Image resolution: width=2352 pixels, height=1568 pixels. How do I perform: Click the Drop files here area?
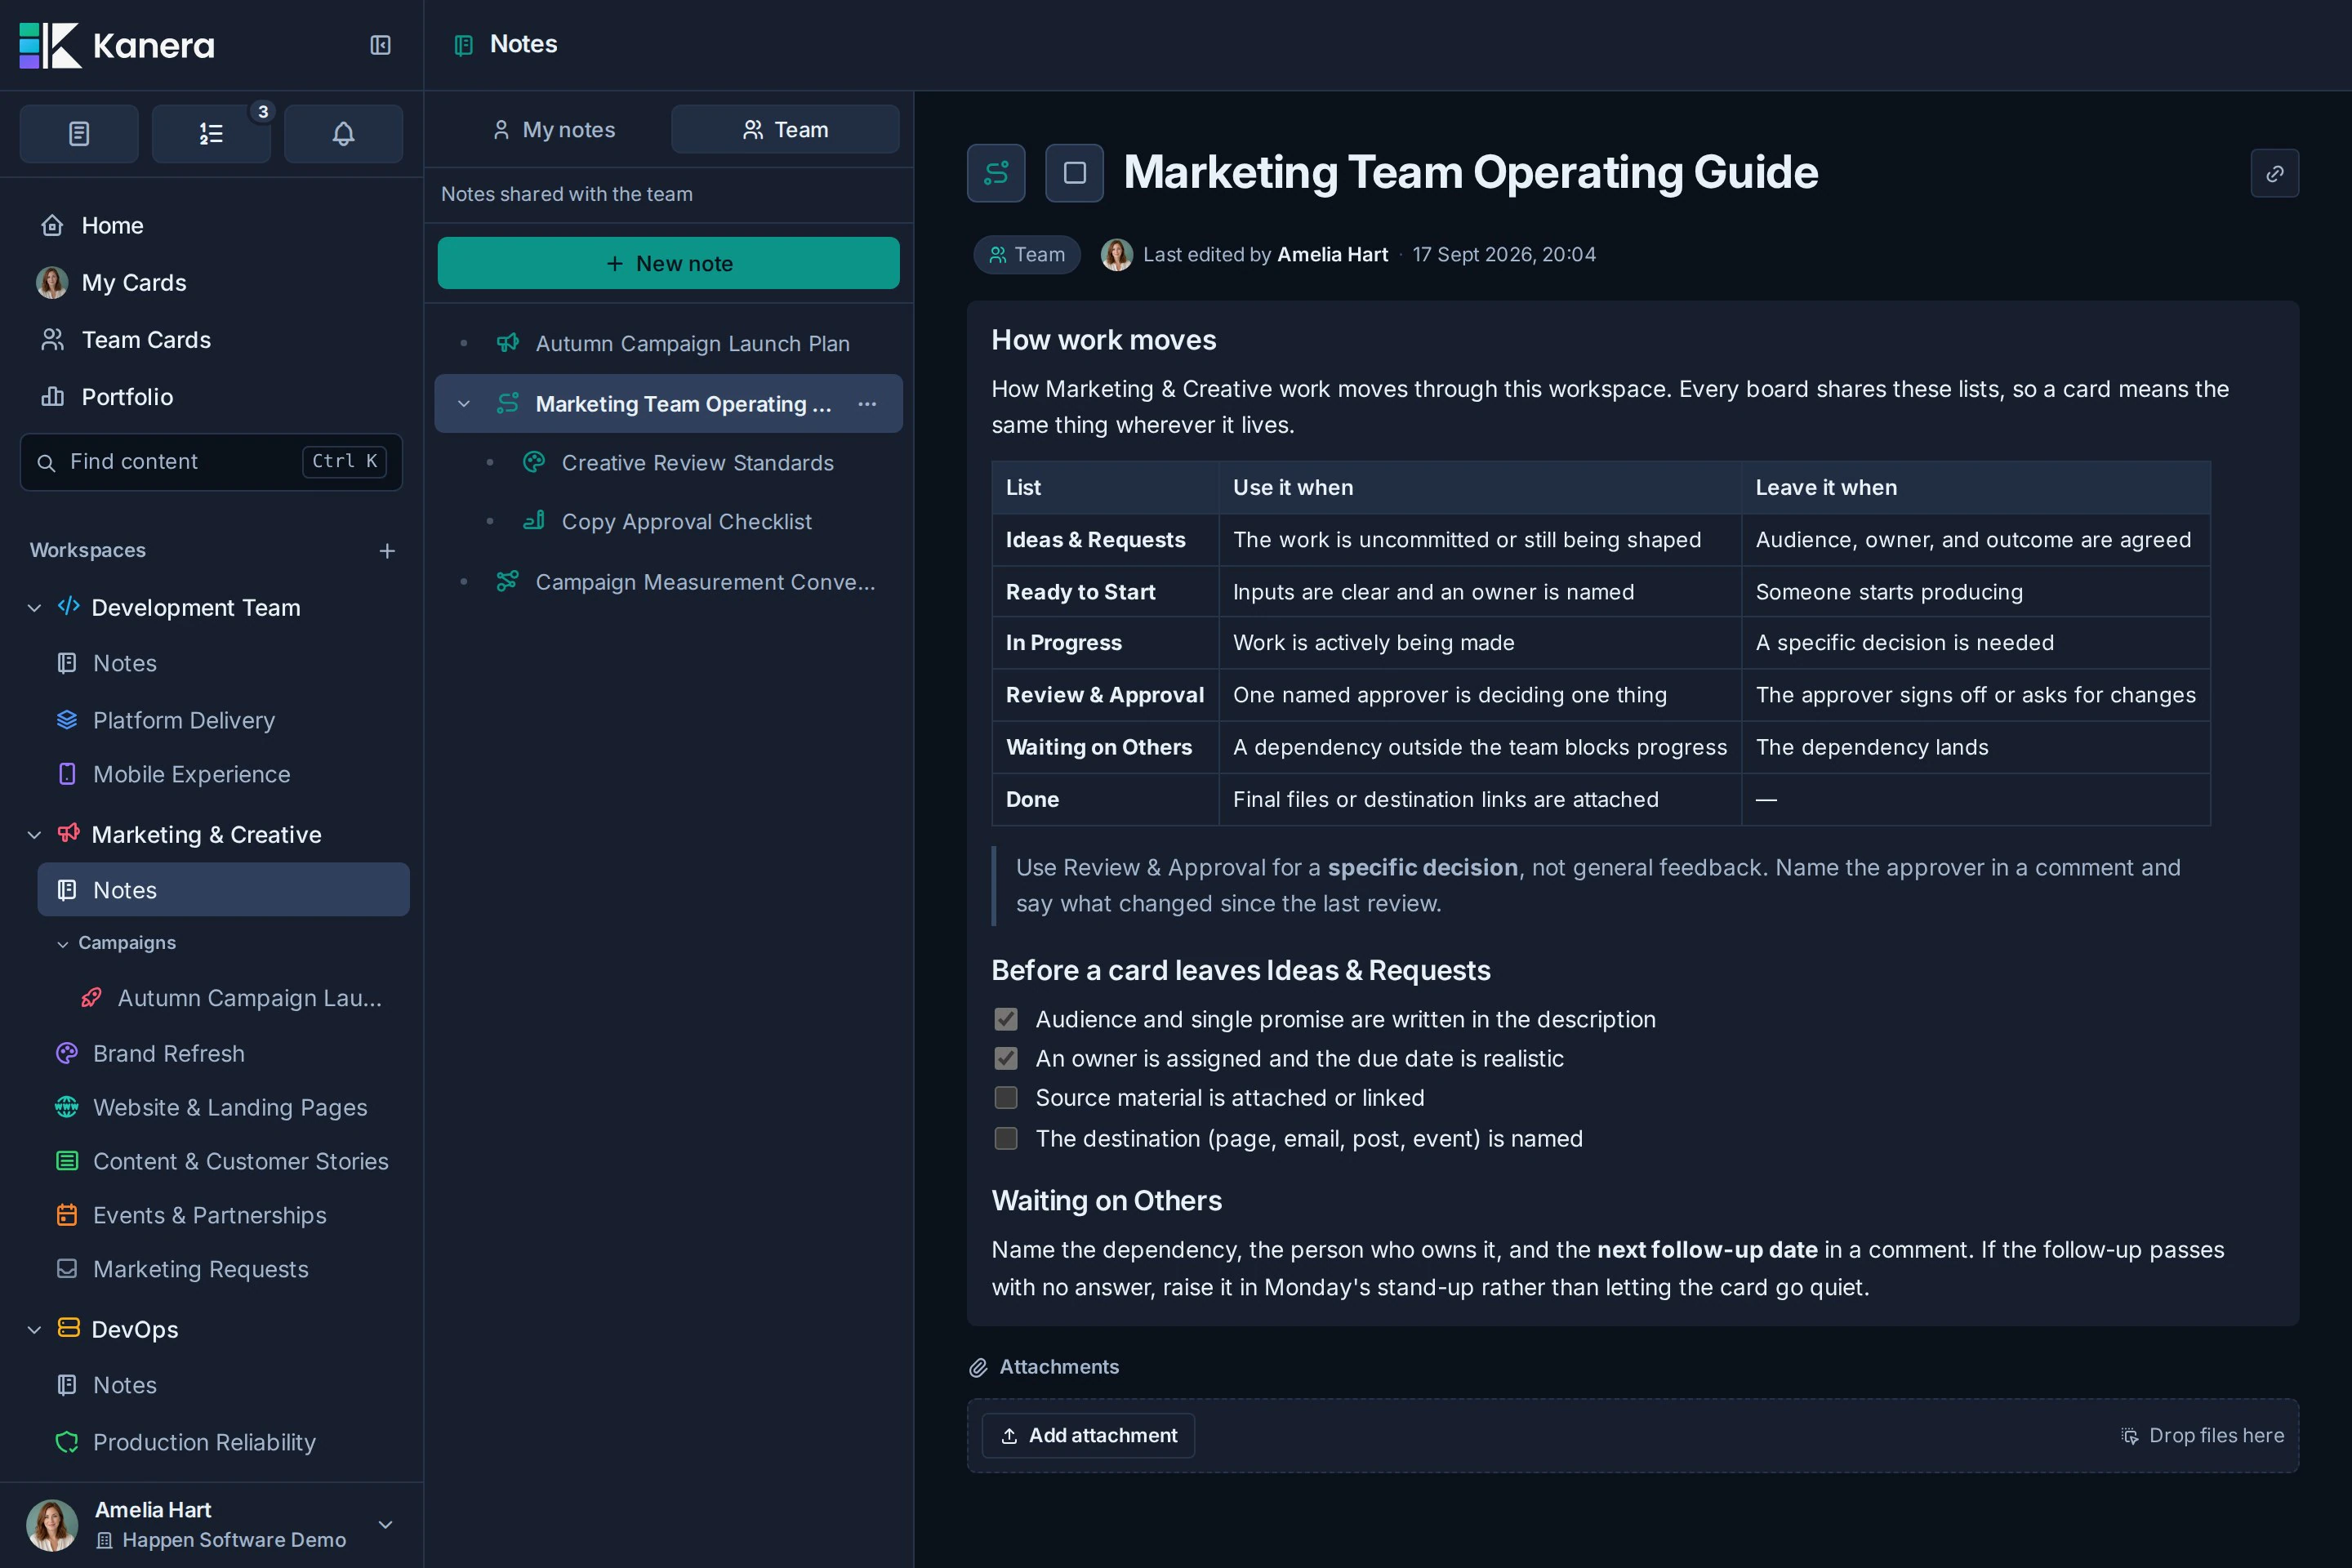pyautogui.click(x=2203, y=1436)
